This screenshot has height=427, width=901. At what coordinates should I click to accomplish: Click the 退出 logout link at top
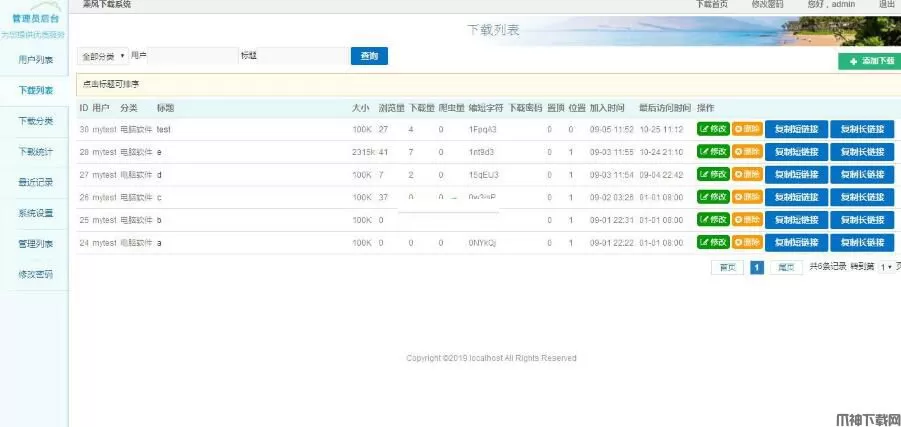click(x=886, y=5)
